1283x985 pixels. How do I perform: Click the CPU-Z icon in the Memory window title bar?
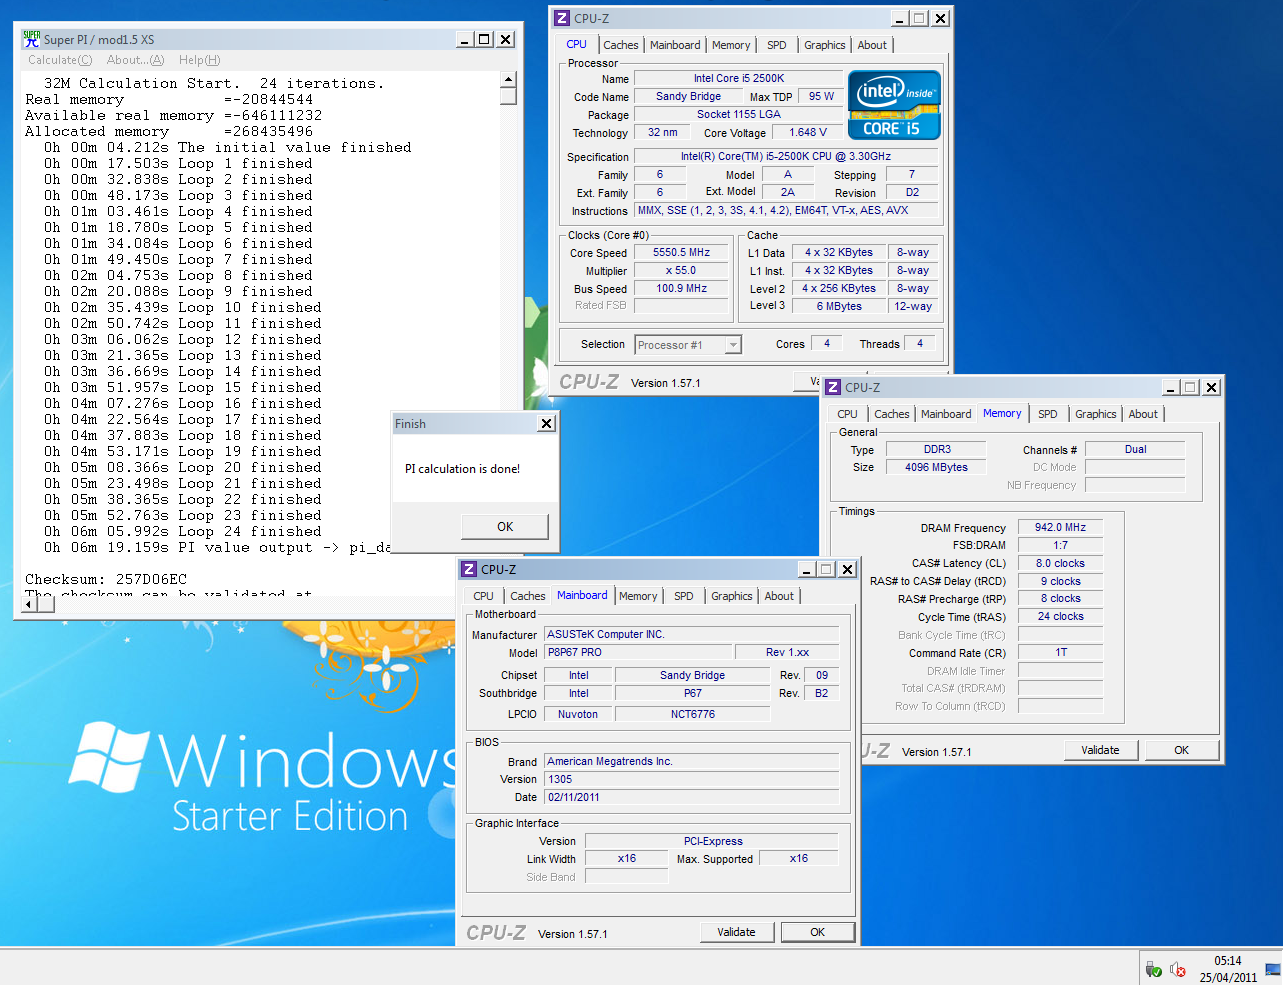[833, 387]
